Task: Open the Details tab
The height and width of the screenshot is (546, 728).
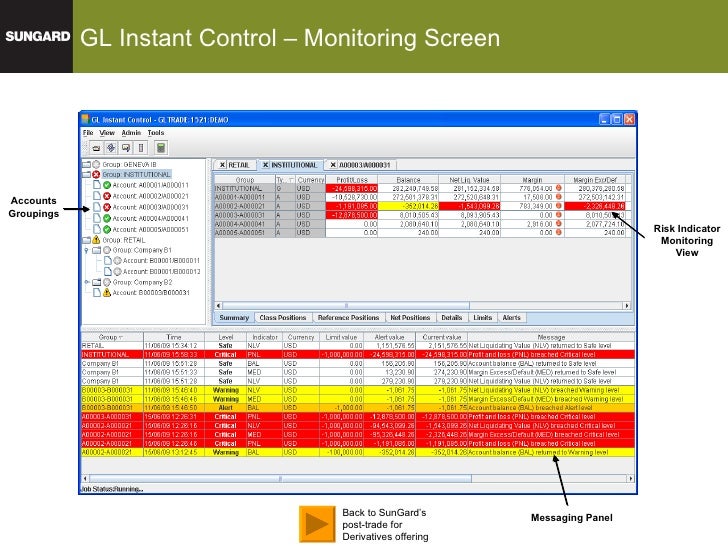Action: tap(452, 318)
